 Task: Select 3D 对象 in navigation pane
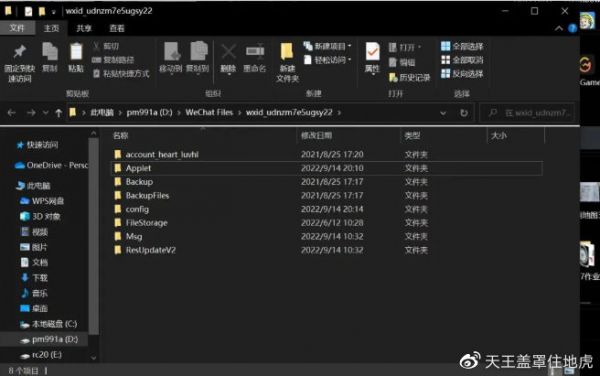pos(41,216)
